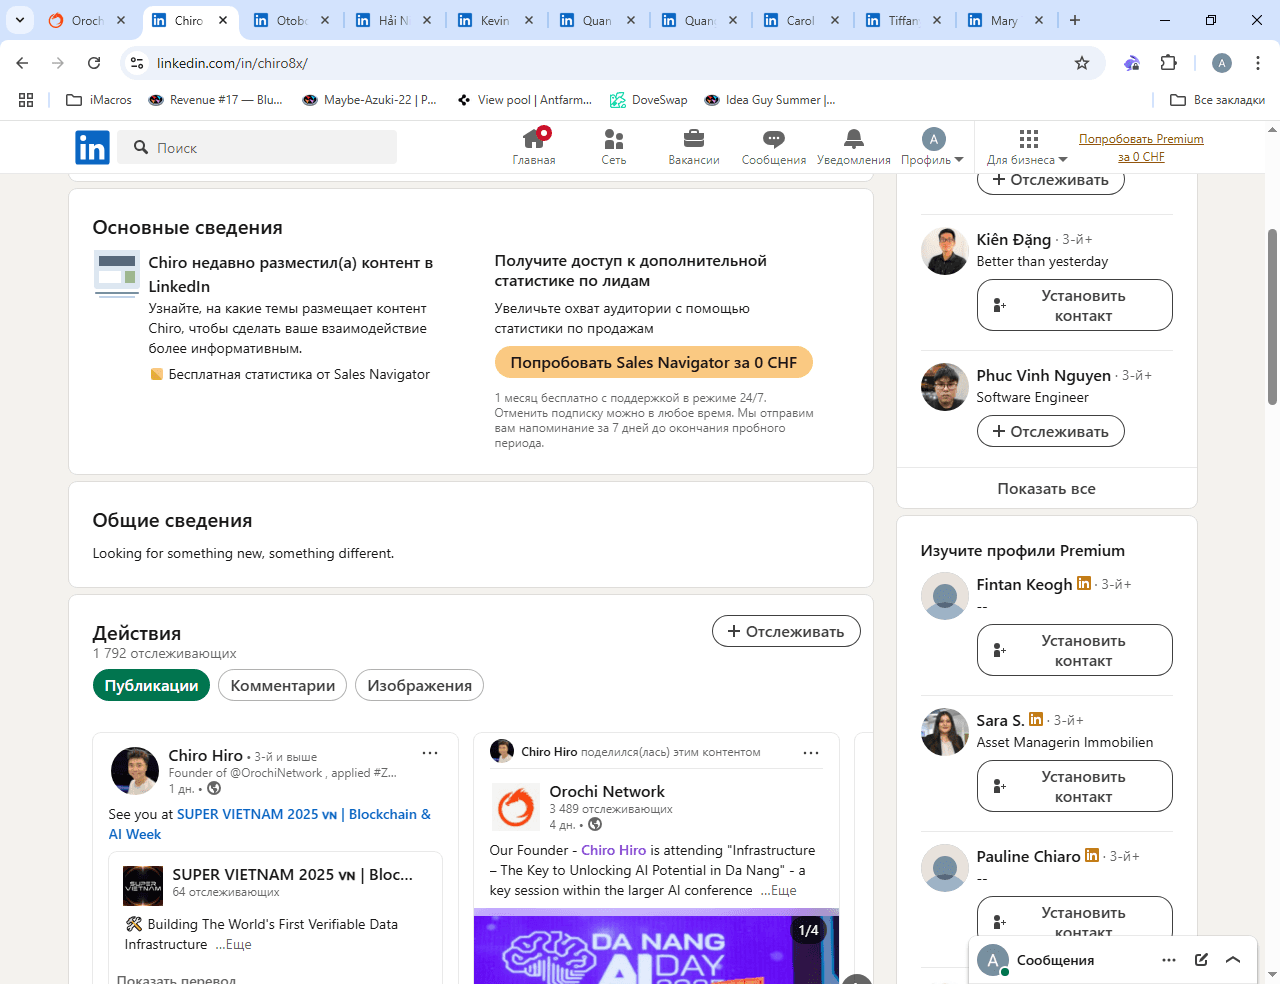This screenshot has width=1280, height=984.
Task: Open options menu on Chiro Hiro post
Action: (430, 753)
